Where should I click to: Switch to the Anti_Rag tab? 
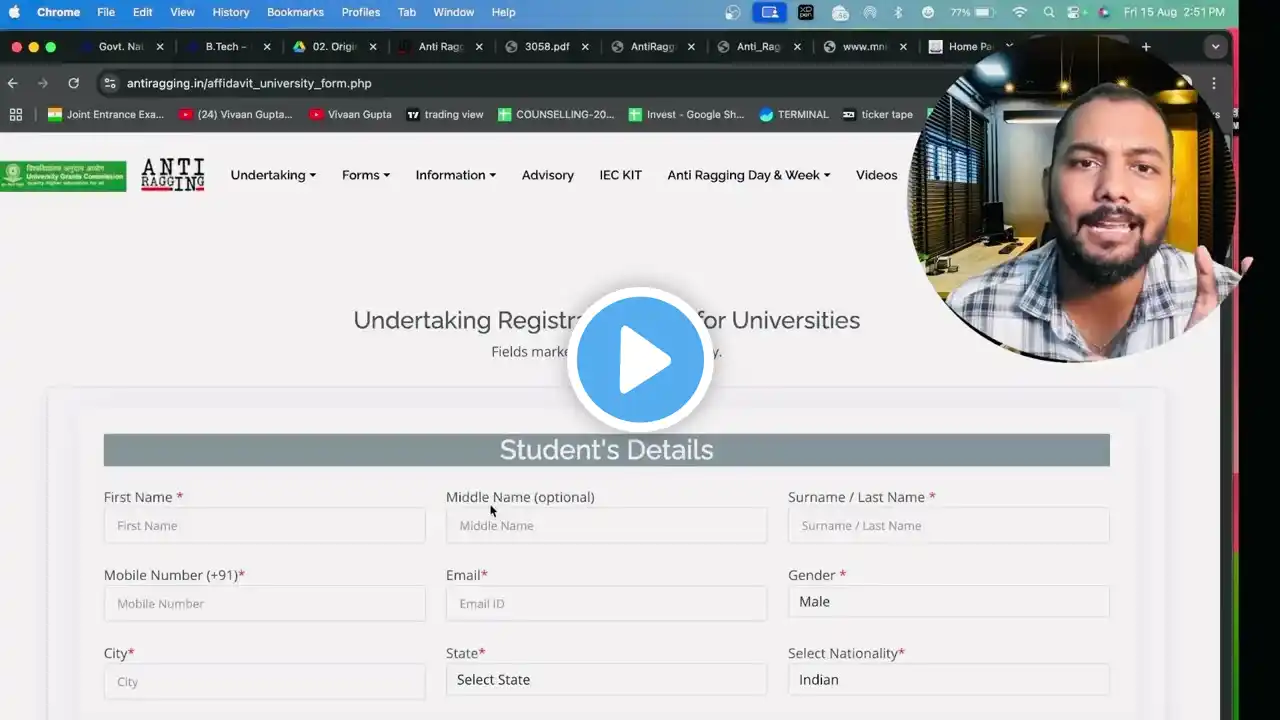(x=758, y=46)
